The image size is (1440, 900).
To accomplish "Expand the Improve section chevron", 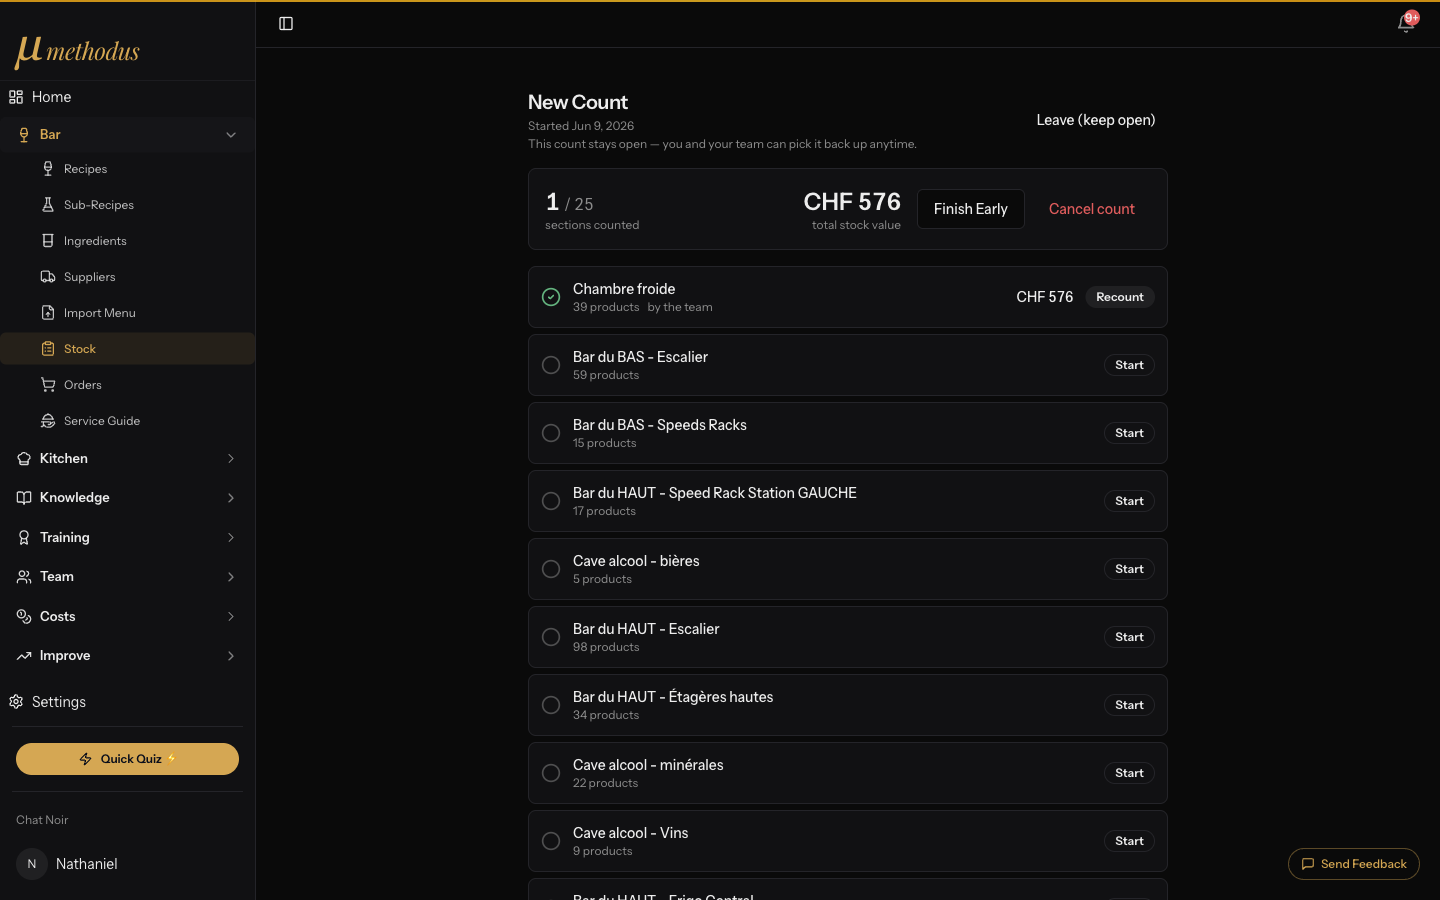I will point(231,656).
